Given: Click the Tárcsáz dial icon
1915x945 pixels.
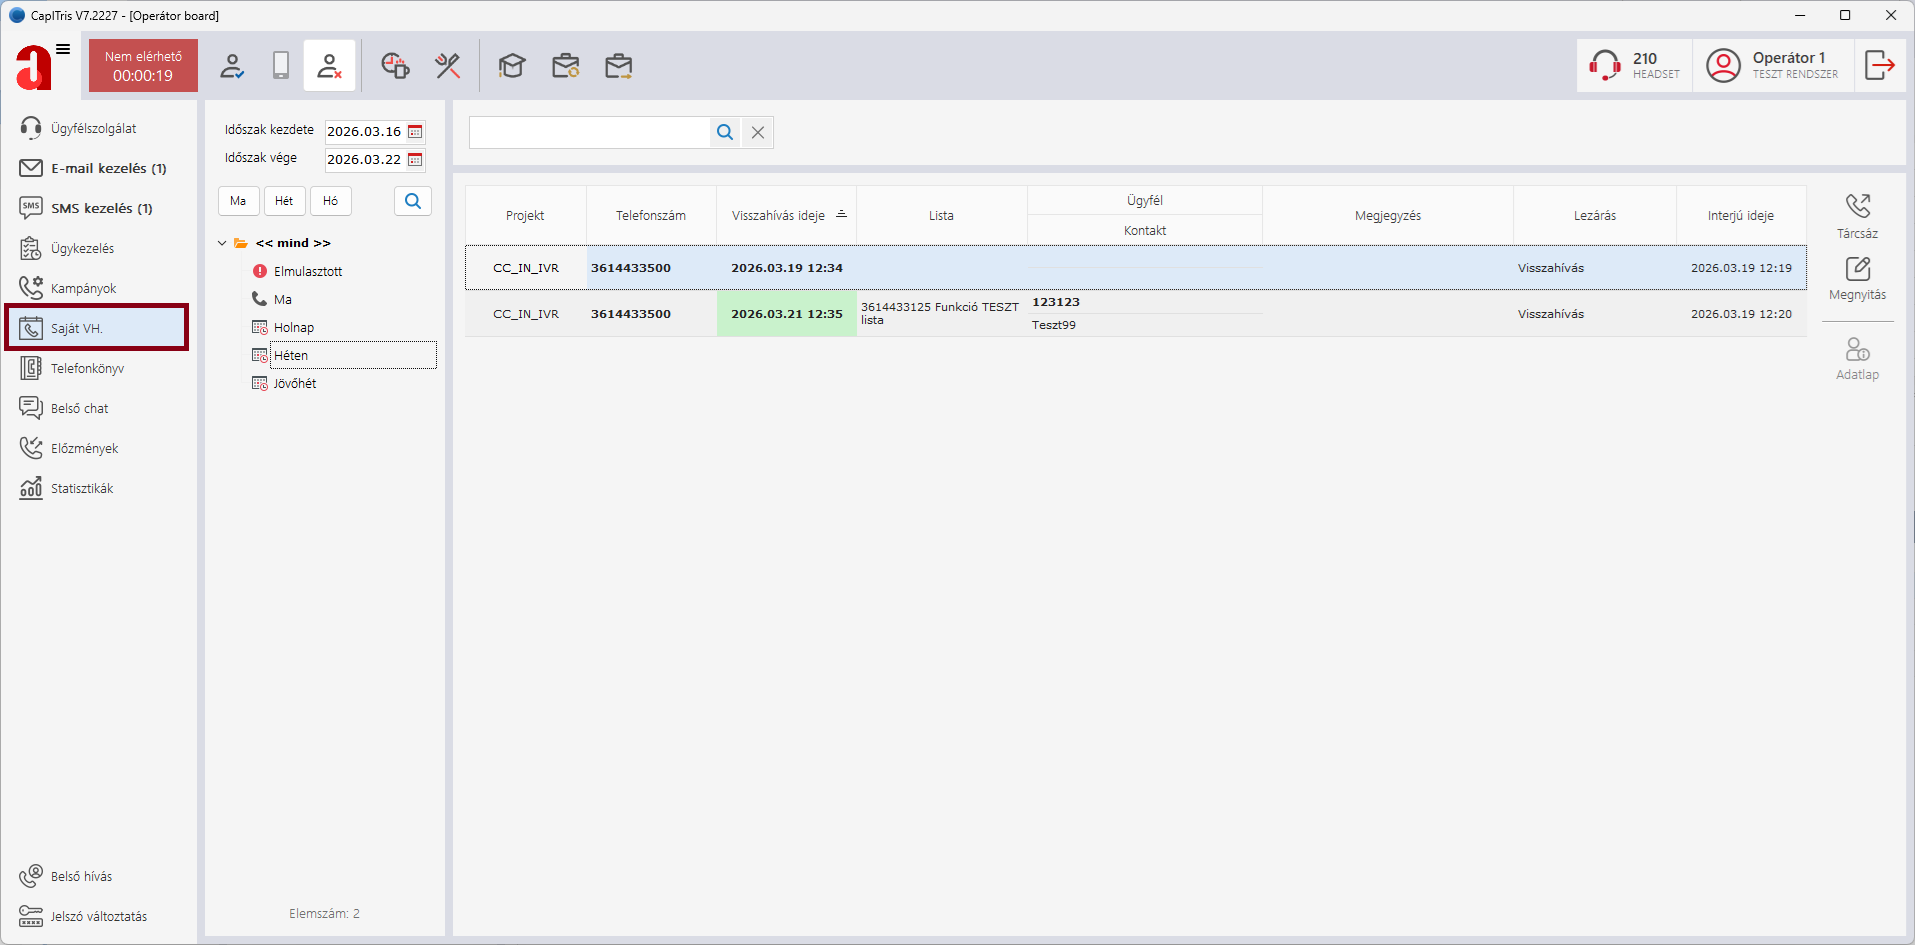Looking at the screenshot, I should pyautogui.click(x=1857, y=207).
